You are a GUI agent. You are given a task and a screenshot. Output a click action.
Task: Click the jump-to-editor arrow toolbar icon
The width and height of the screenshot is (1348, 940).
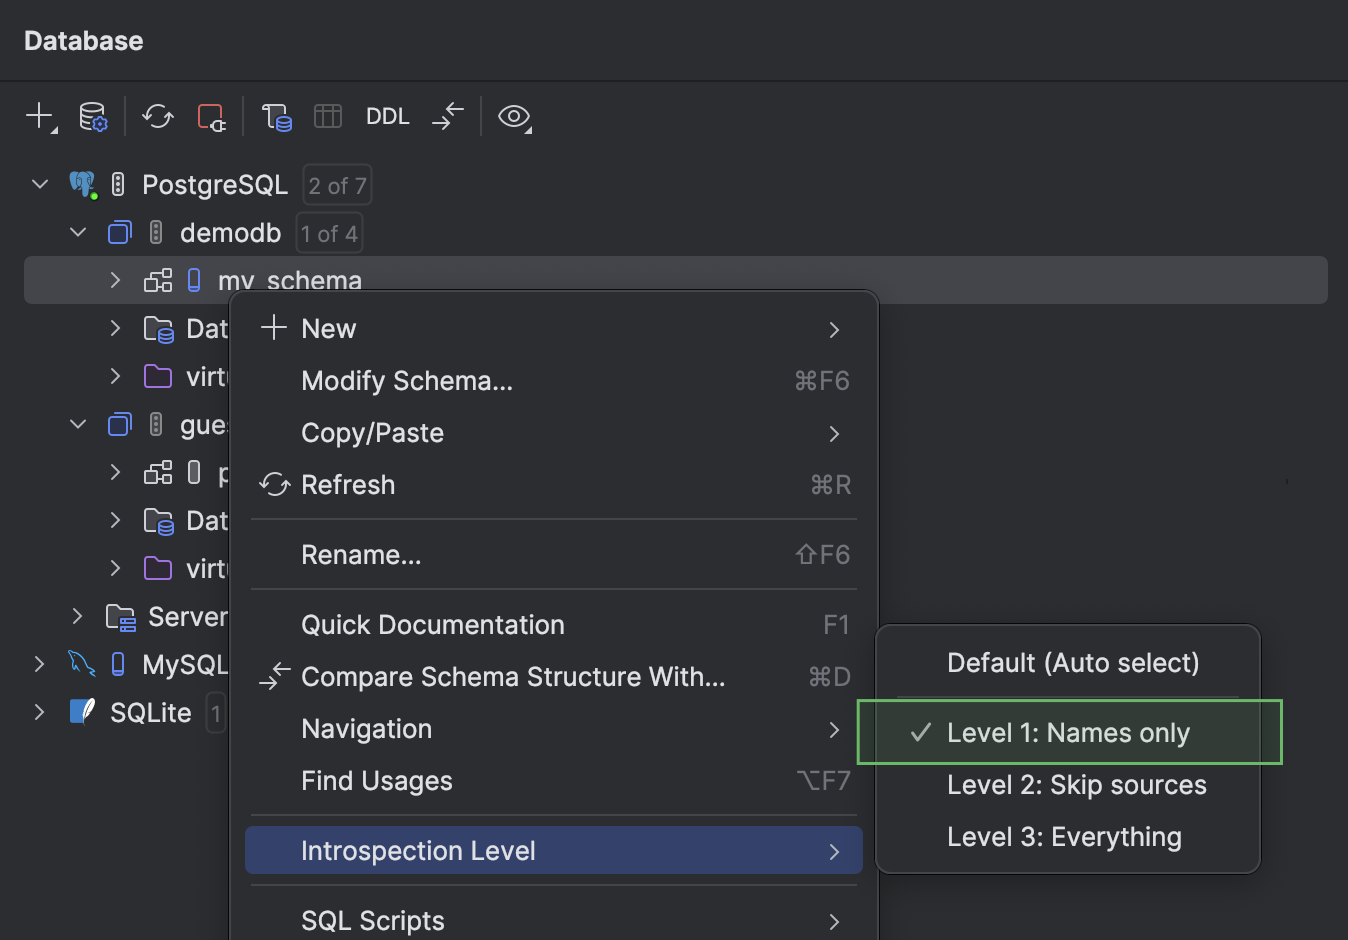click(447, 116)
